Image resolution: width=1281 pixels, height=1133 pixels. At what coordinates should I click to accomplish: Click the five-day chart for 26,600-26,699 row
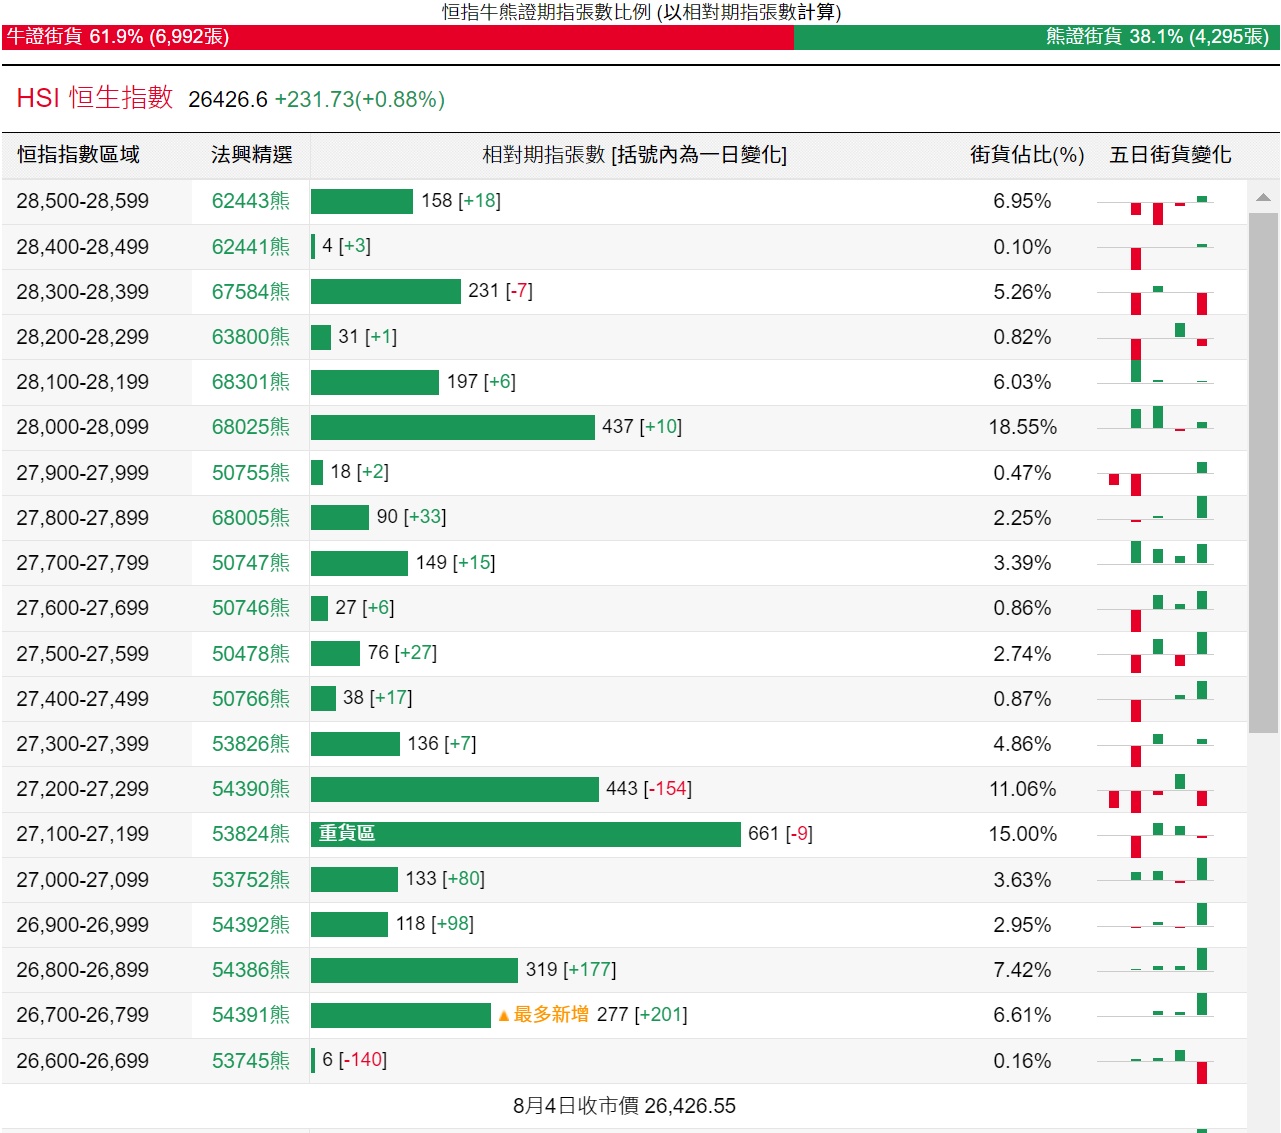(1158, 1063)
